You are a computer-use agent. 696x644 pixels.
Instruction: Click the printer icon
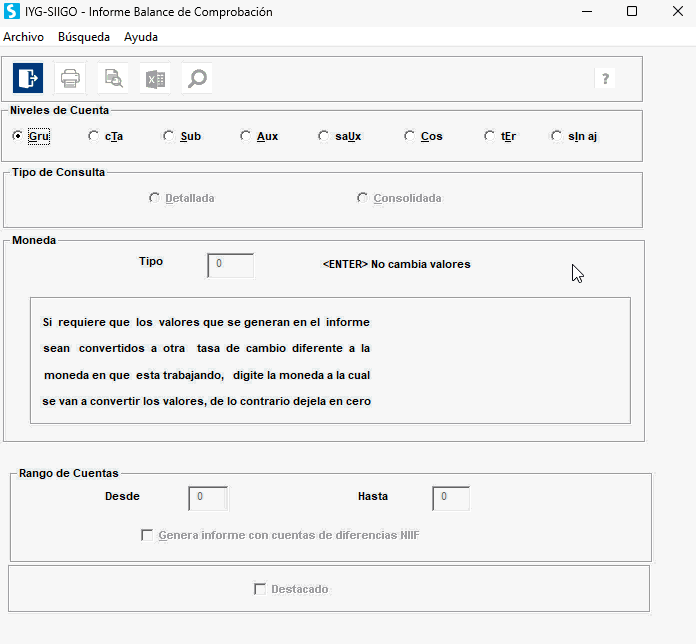70,78
